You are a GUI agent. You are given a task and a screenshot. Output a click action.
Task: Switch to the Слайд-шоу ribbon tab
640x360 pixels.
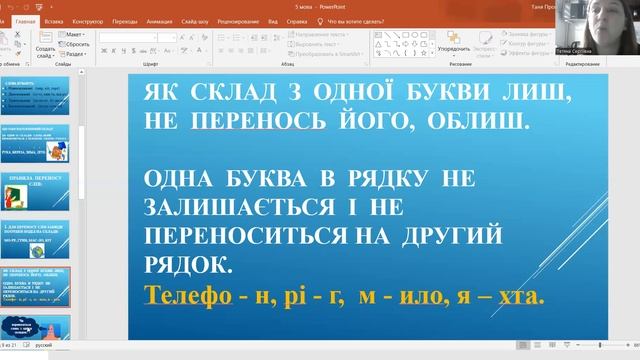coord(195,22)
